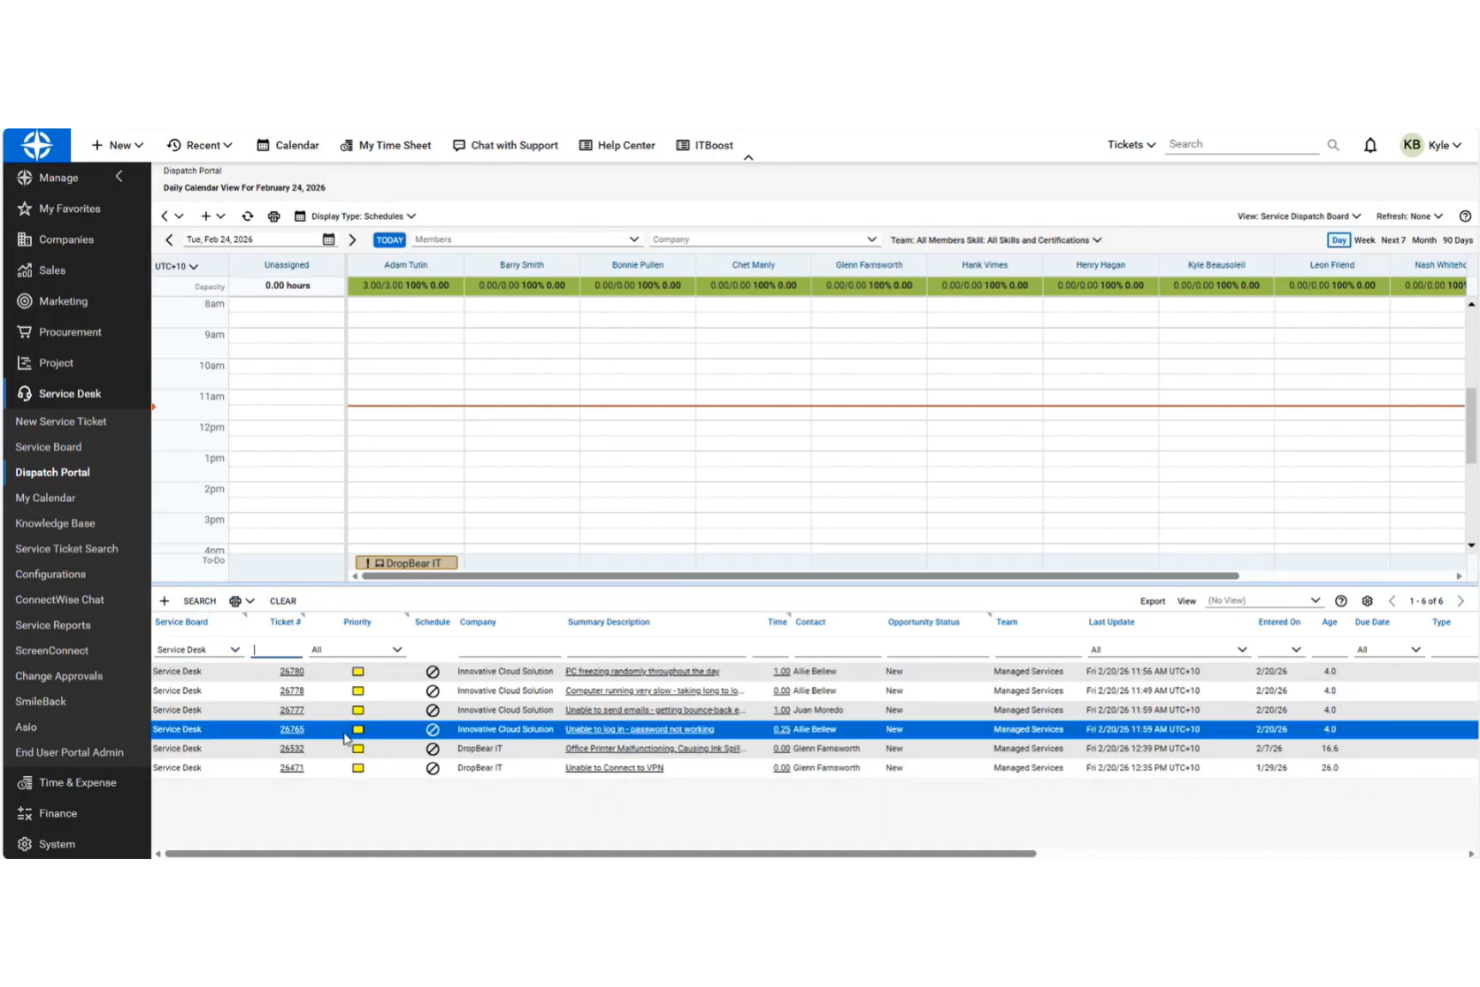Open the View Service Dispatch Board dropdown

1298,216
